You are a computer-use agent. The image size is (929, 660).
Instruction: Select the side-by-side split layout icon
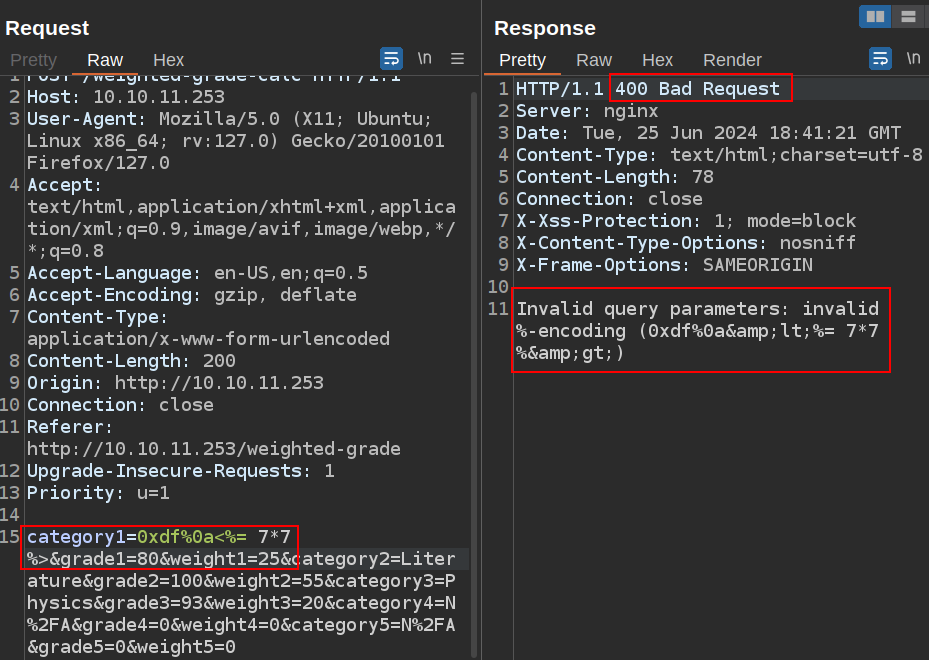(x=875, y=16)
